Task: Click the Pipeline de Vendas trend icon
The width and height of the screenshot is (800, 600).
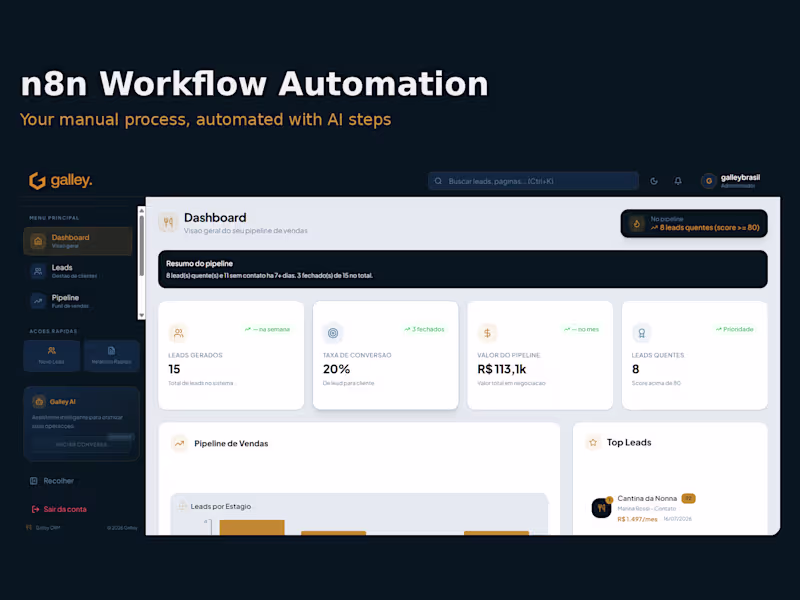Action: pyautogui.click(x=179, y=443)
